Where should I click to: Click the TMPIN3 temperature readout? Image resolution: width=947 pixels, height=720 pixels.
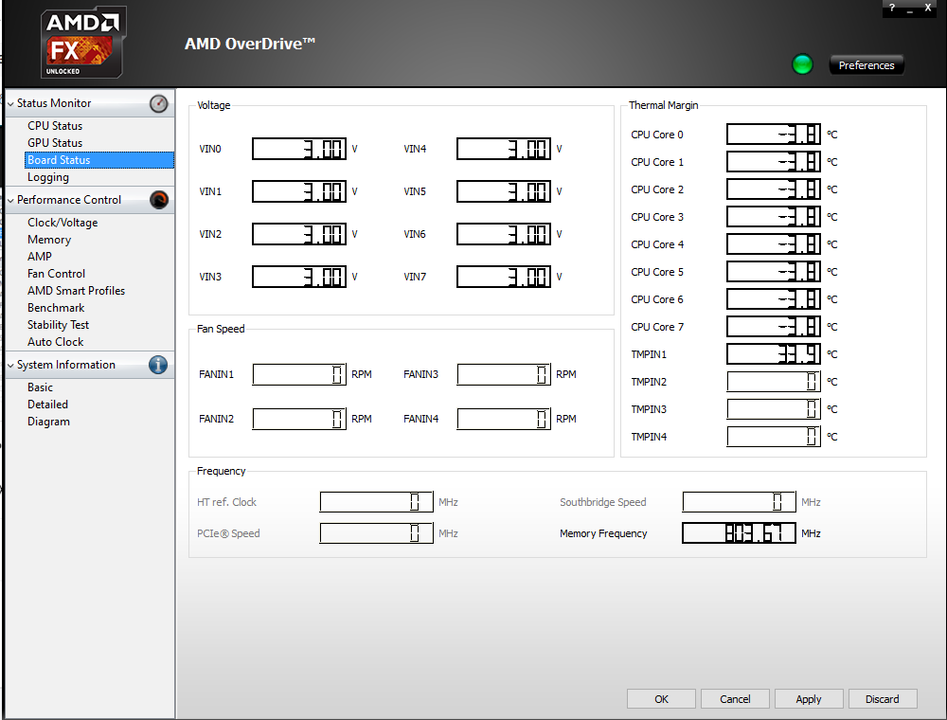tap(774, 409)
